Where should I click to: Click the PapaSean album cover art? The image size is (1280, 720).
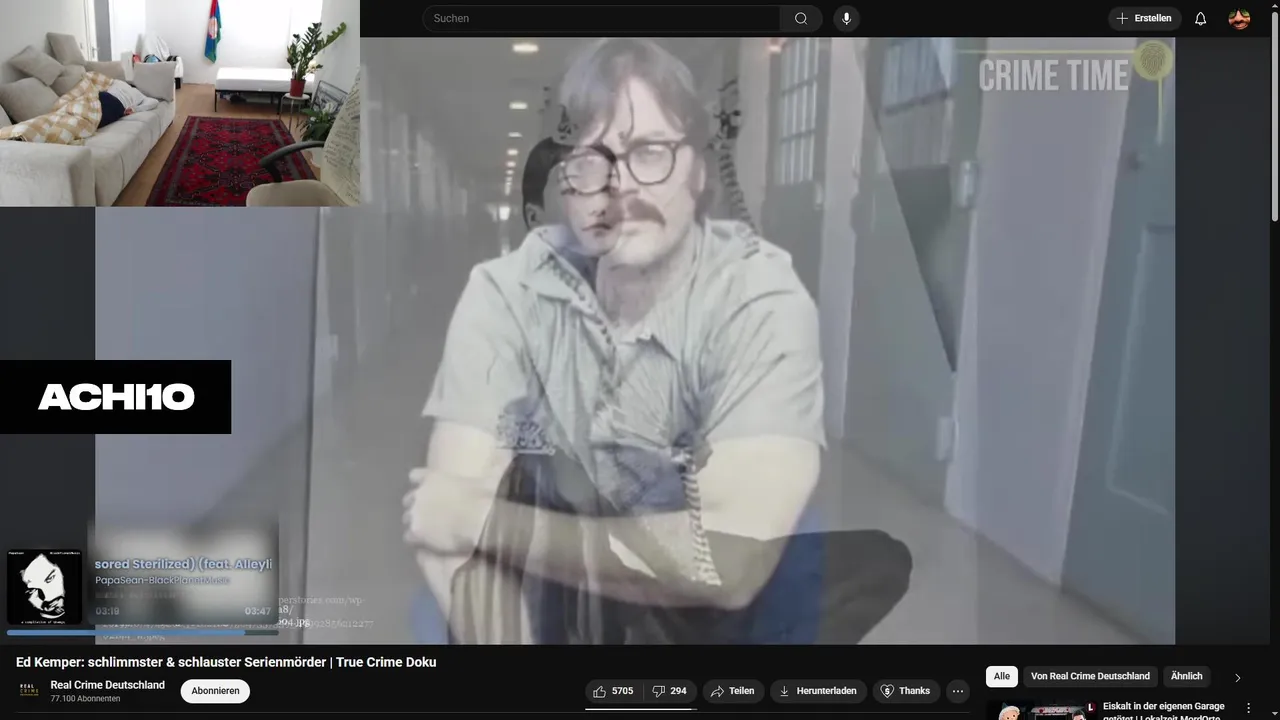[45, 587]
